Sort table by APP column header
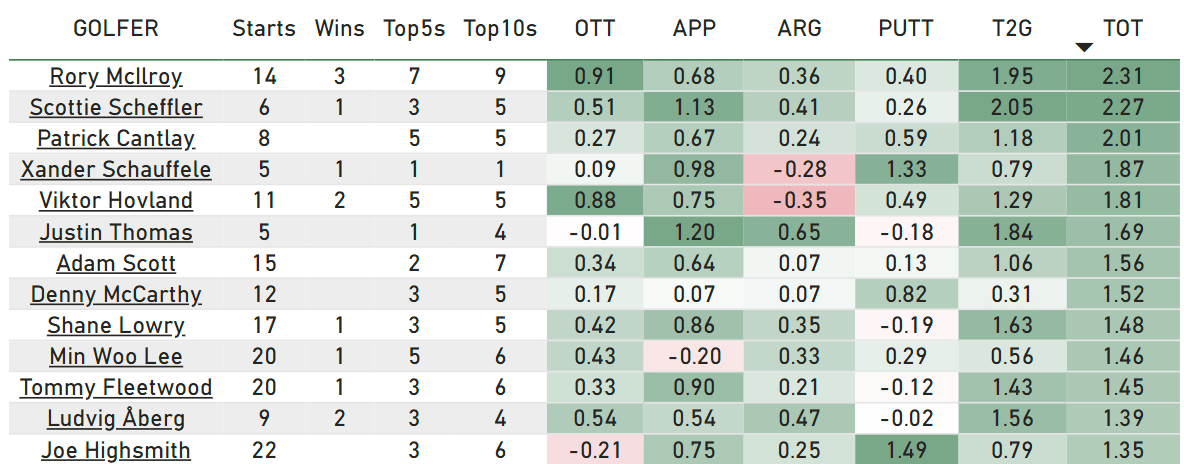The height and width of the screenshot is (464, 1184). coord(694,29)
